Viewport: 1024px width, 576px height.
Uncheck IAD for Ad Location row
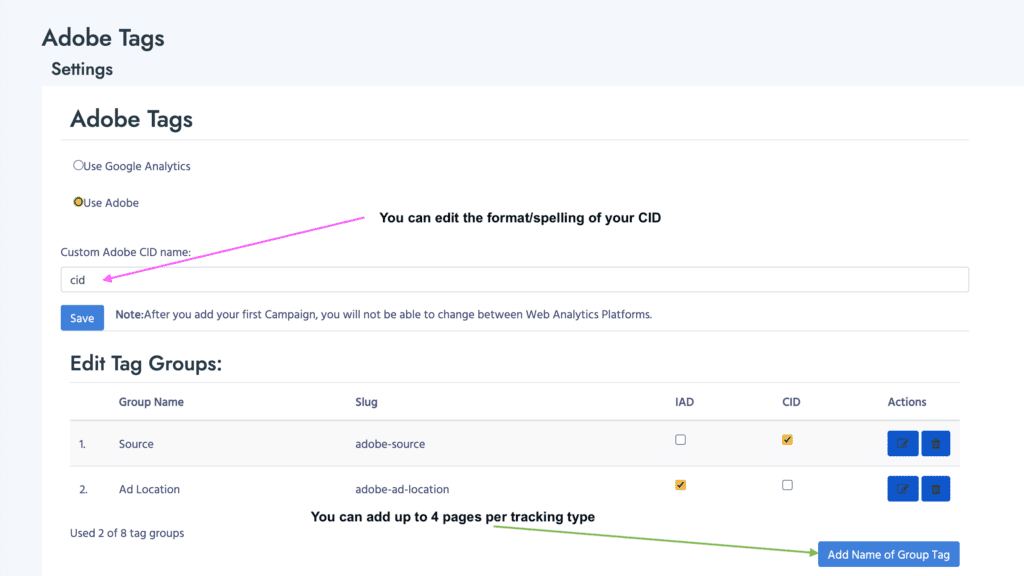point(681,485)
